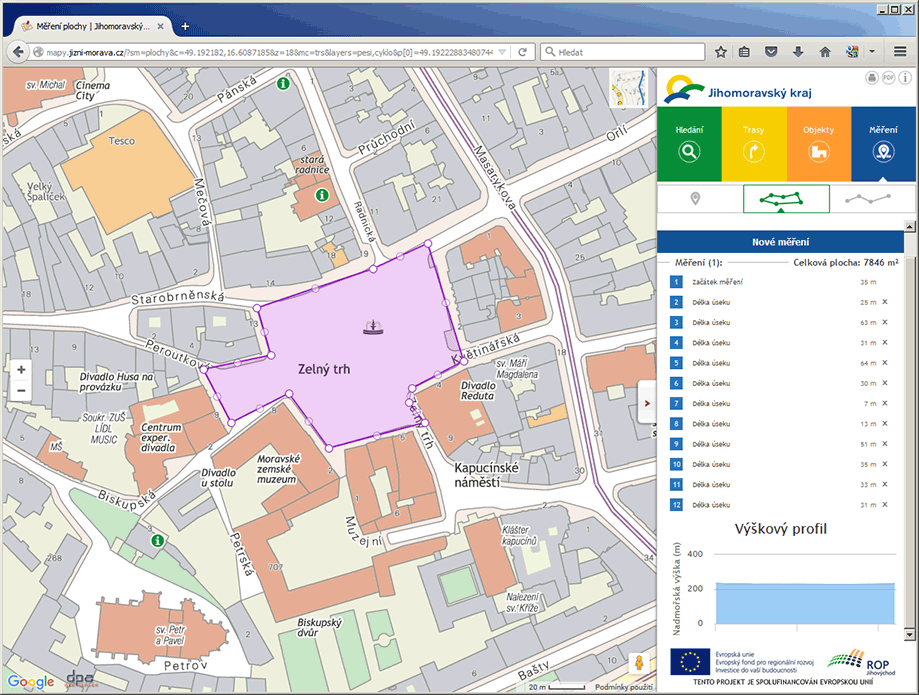Open the extension dropdown arrow in toolbar
Viewport: 919px width, 695px height.
pyautogui.click(x=872, y=52)
